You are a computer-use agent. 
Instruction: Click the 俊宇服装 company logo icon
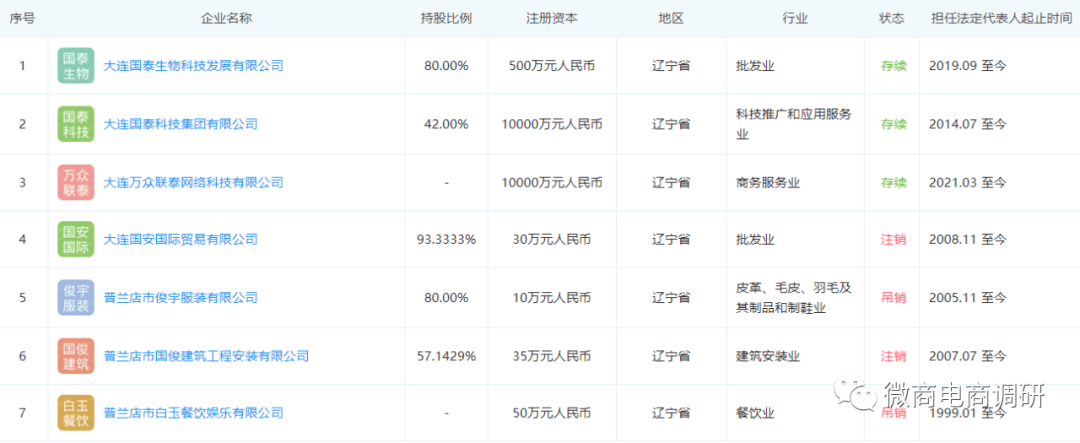(75, 298)
